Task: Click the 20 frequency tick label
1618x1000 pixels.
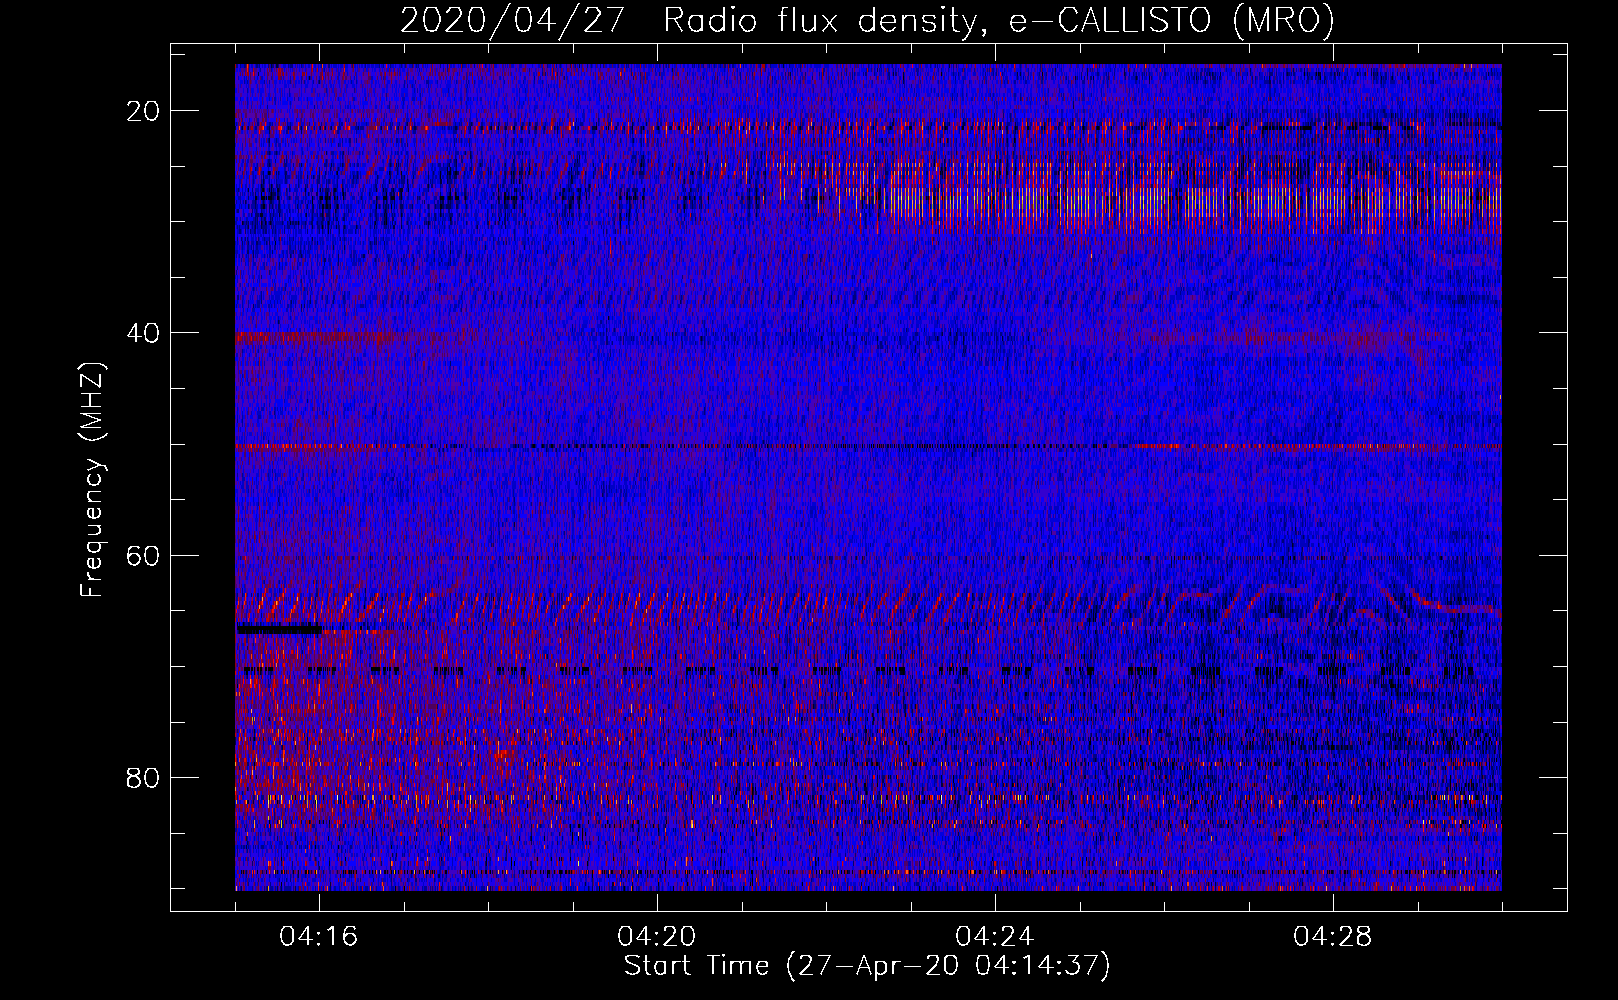Action: click(143, 111)
